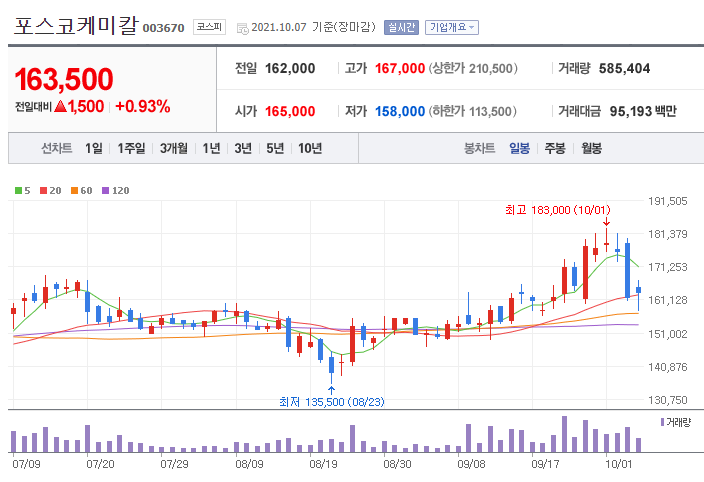Click the 130,750 price axis label

pos(668,400)
